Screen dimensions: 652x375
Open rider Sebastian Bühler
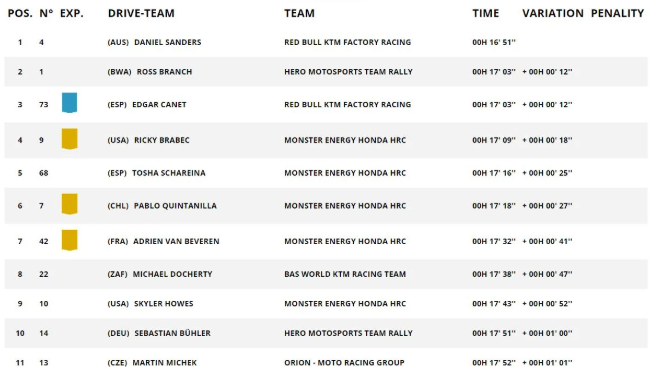click(172, 333)
